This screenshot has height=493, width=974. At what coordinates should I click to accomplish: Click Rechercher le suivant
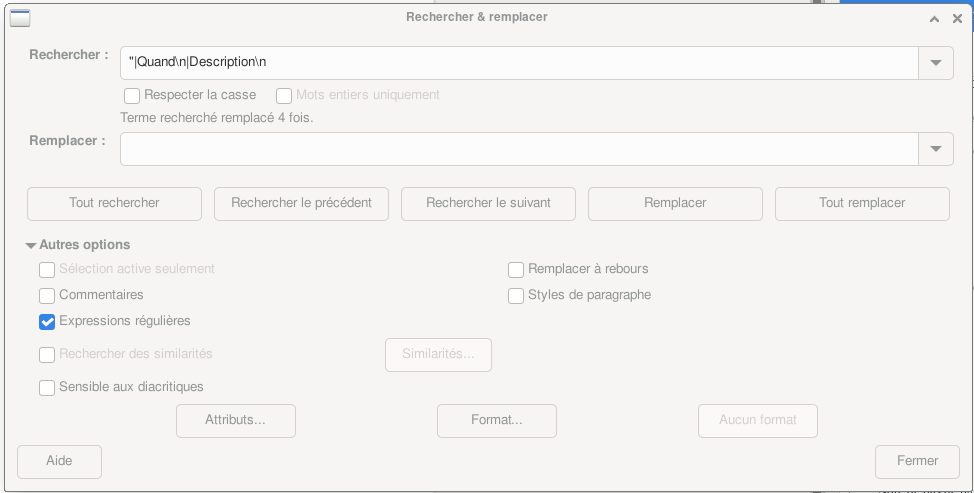point(488,204)
